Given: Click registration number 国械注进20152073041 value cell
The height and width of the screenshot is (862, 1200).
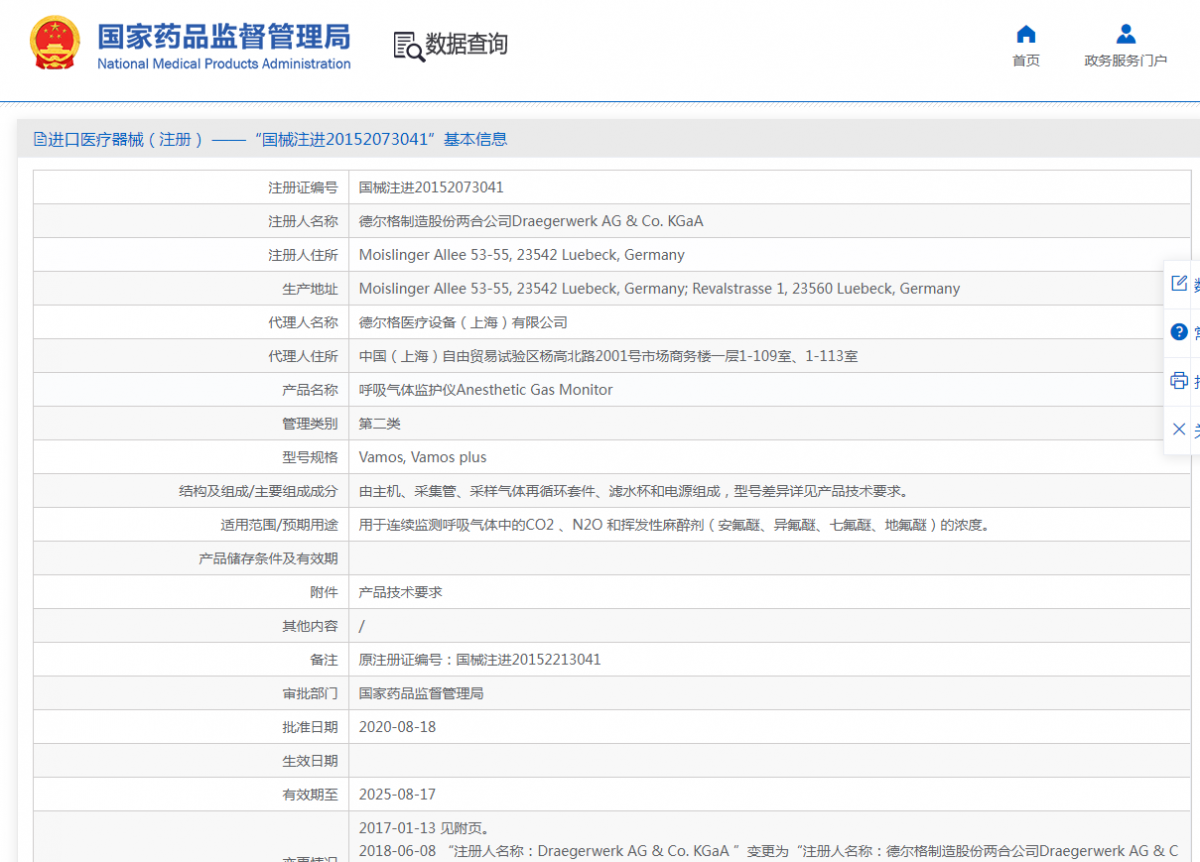Looking at the screenshot, I should point(431,187).
